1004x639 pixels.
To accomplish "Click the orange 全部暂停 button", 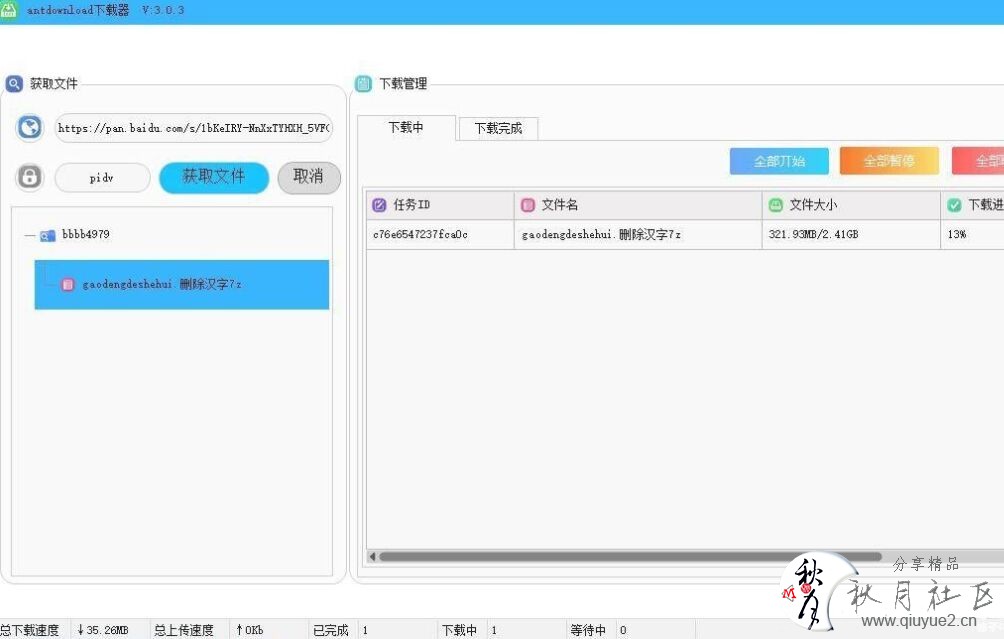I will [x=889, y=161].
